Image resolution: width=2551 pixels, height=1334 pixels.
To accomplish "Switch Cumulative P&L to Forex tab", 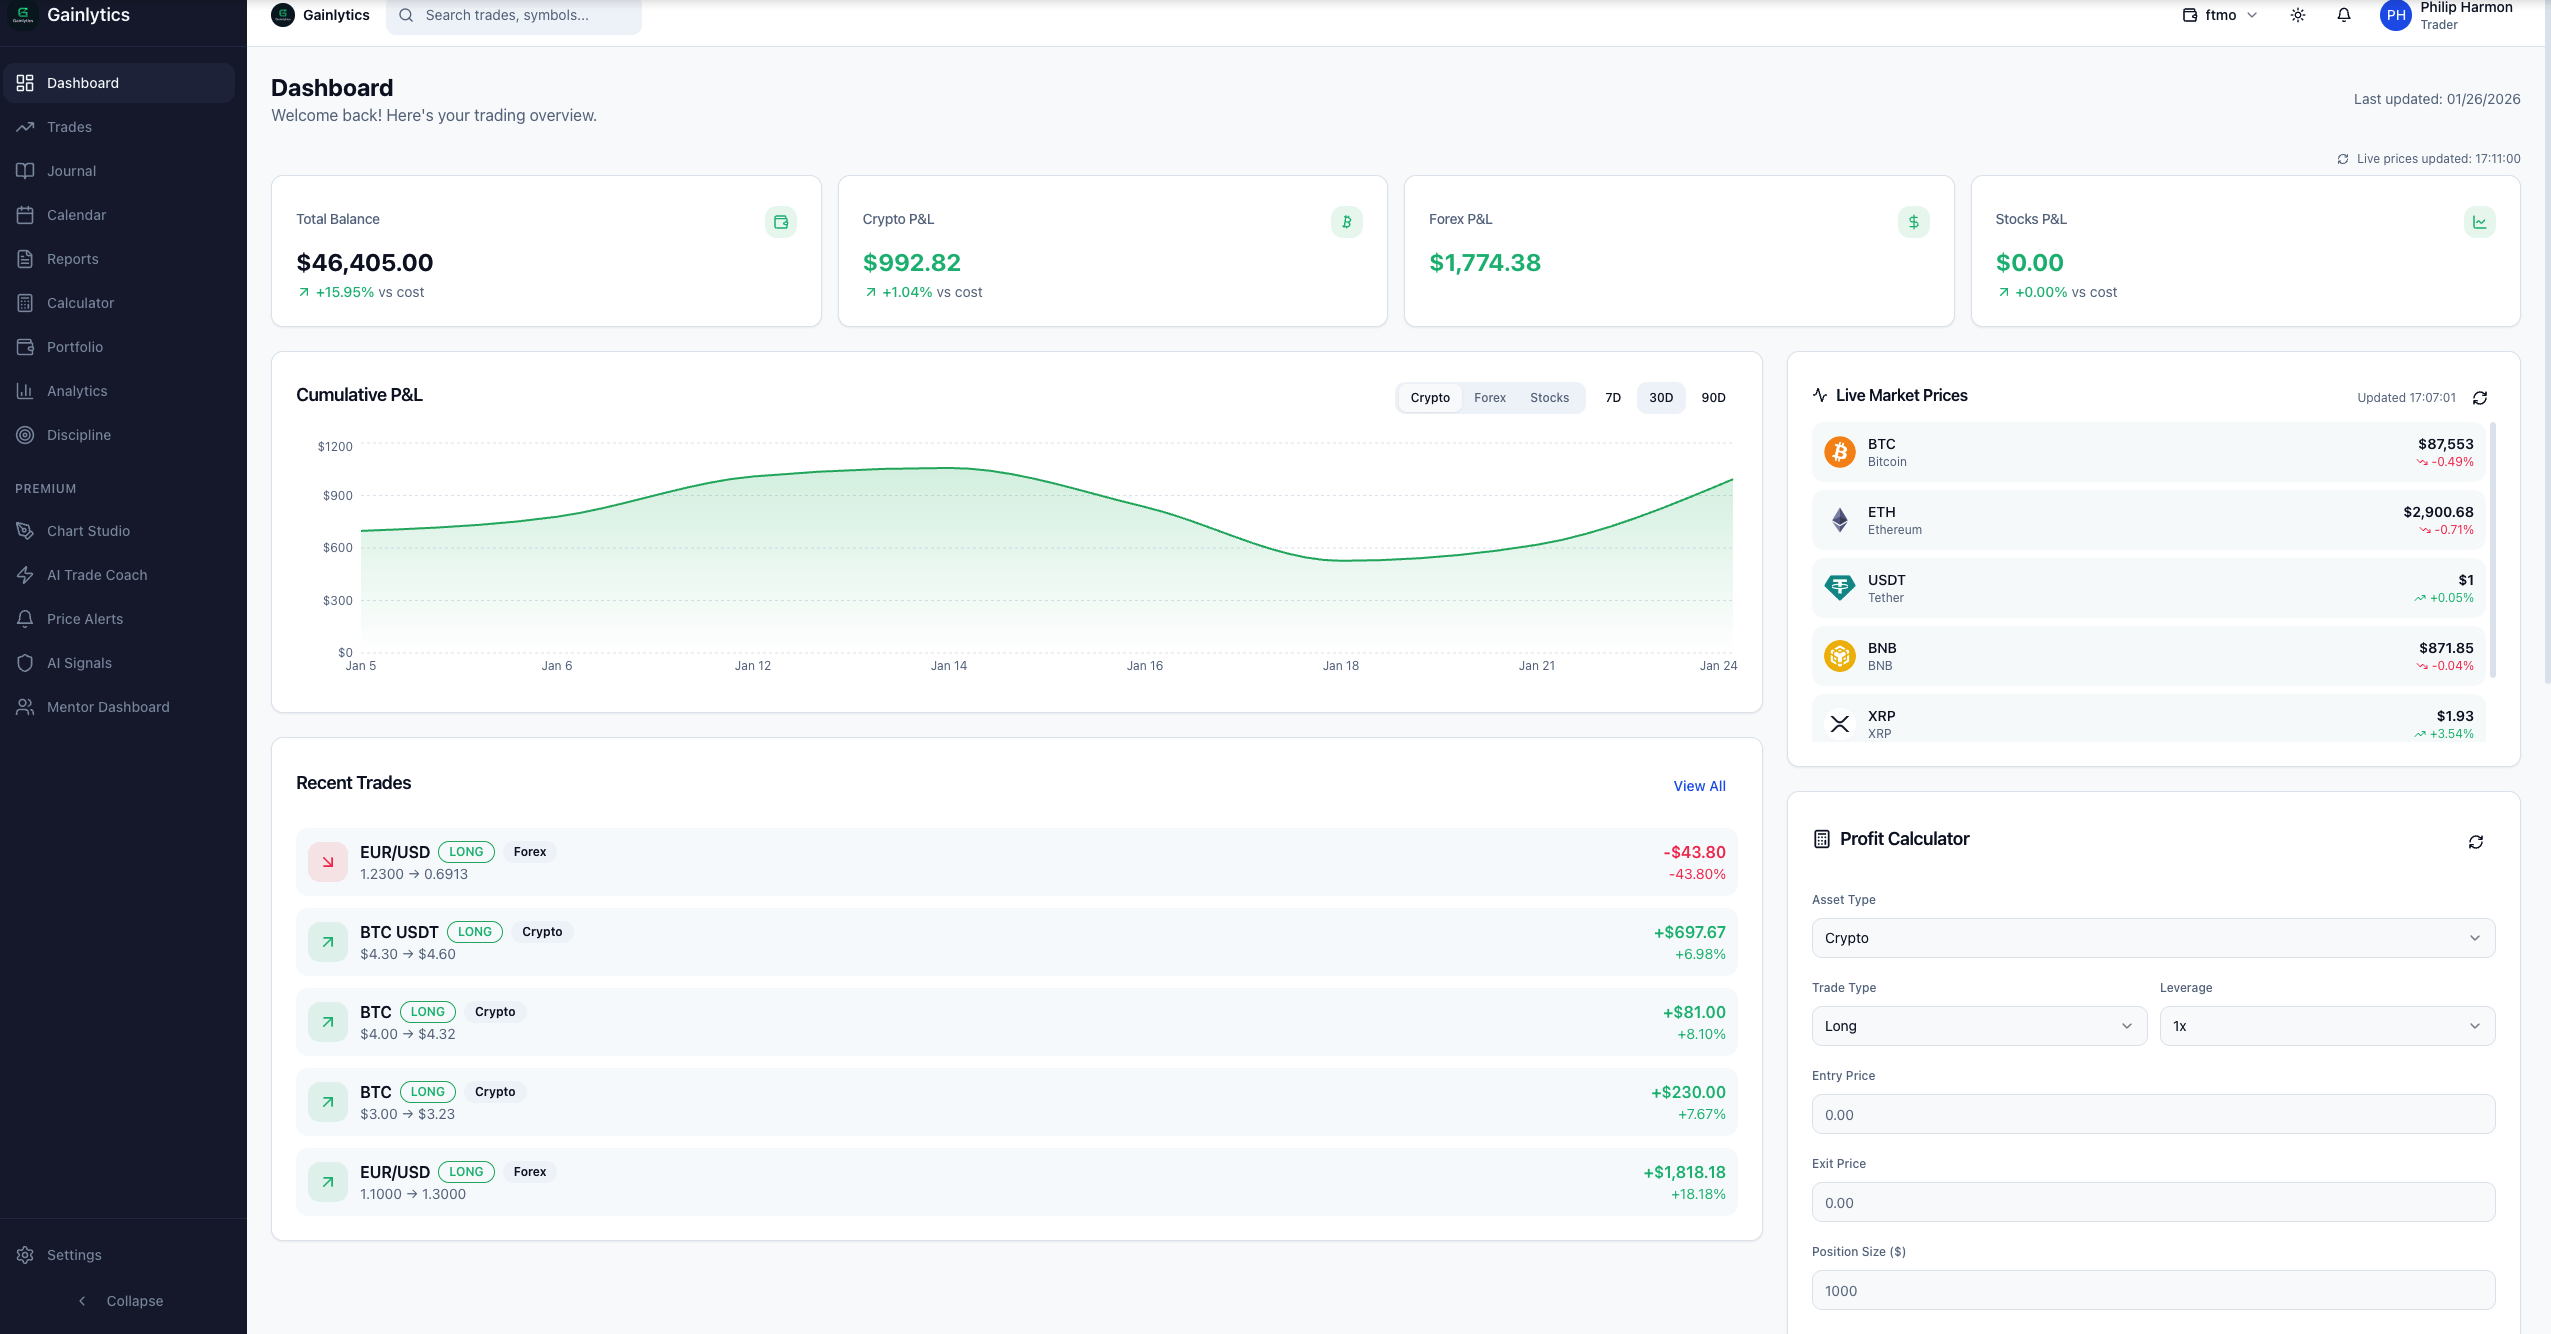I will click(1489, 398).
